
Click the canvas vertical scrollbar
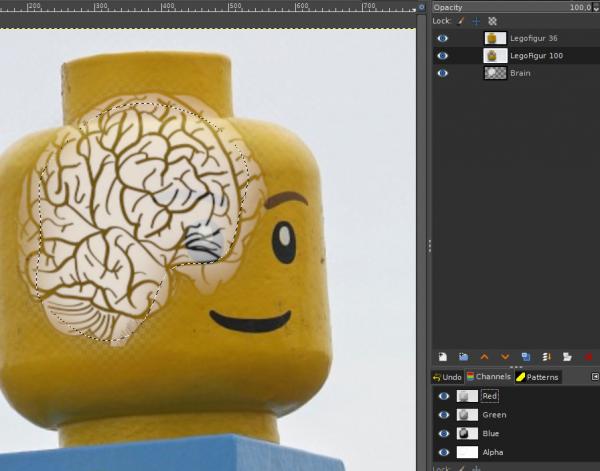point(421,243)
